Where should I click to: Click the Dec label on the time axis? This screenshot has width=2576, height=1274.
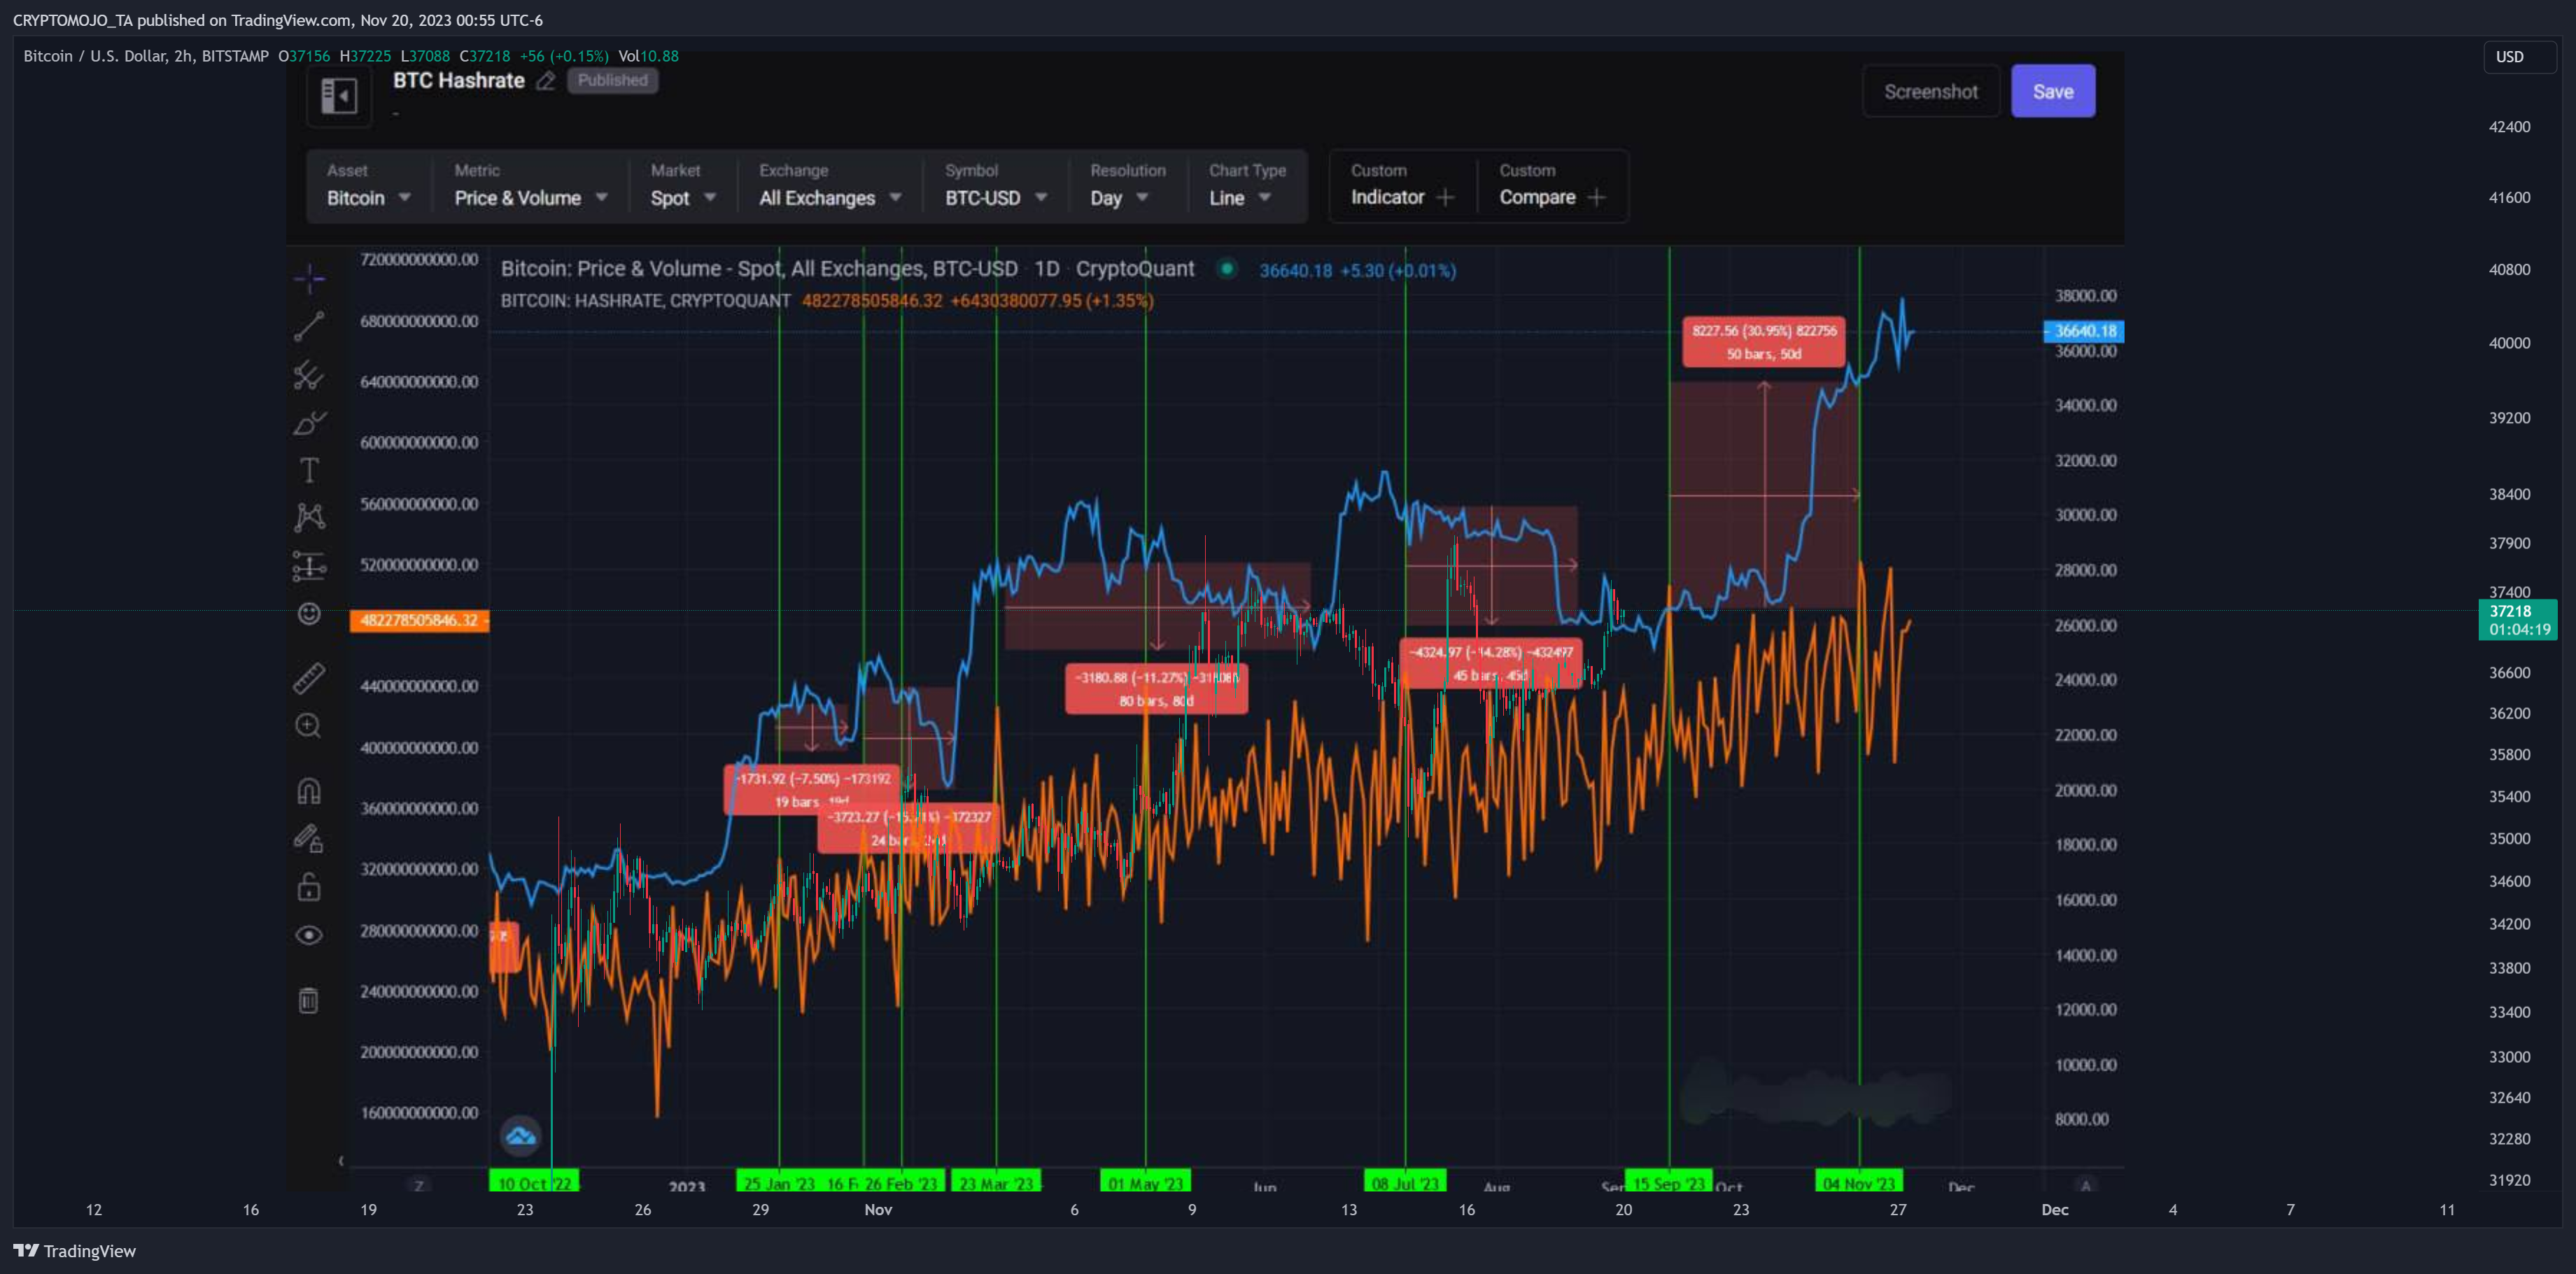pyautogui.click(x=2054, y=1210)
